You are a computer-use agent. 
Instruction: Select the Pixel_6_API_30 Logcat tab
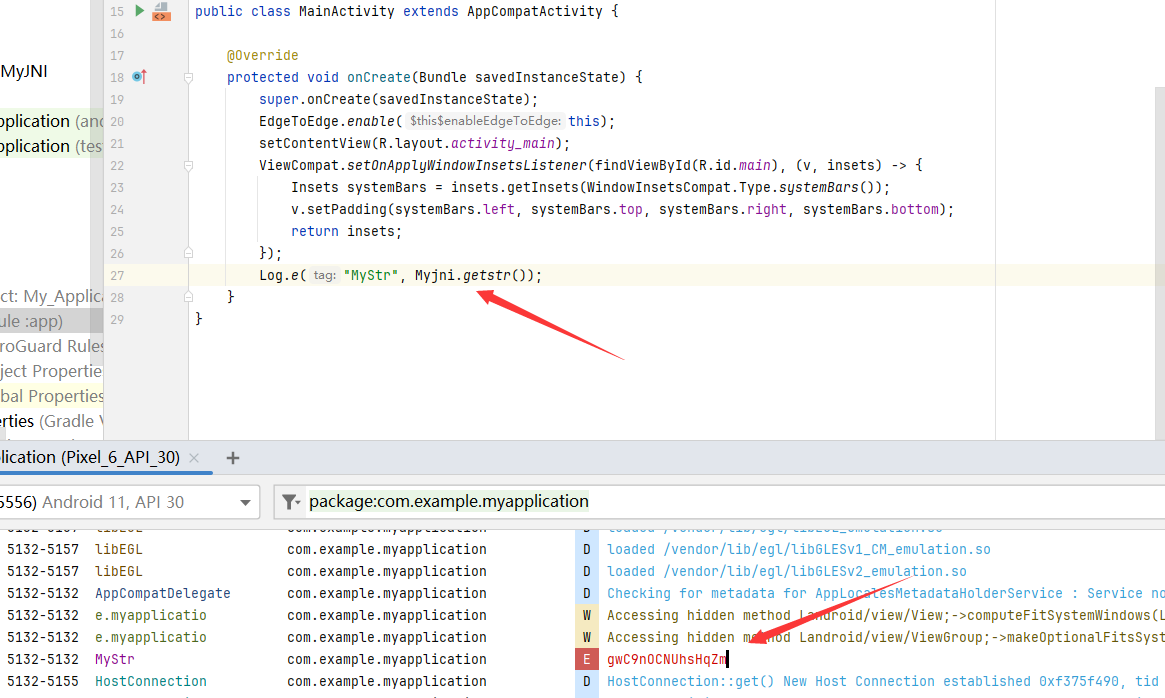click(90, 457)
